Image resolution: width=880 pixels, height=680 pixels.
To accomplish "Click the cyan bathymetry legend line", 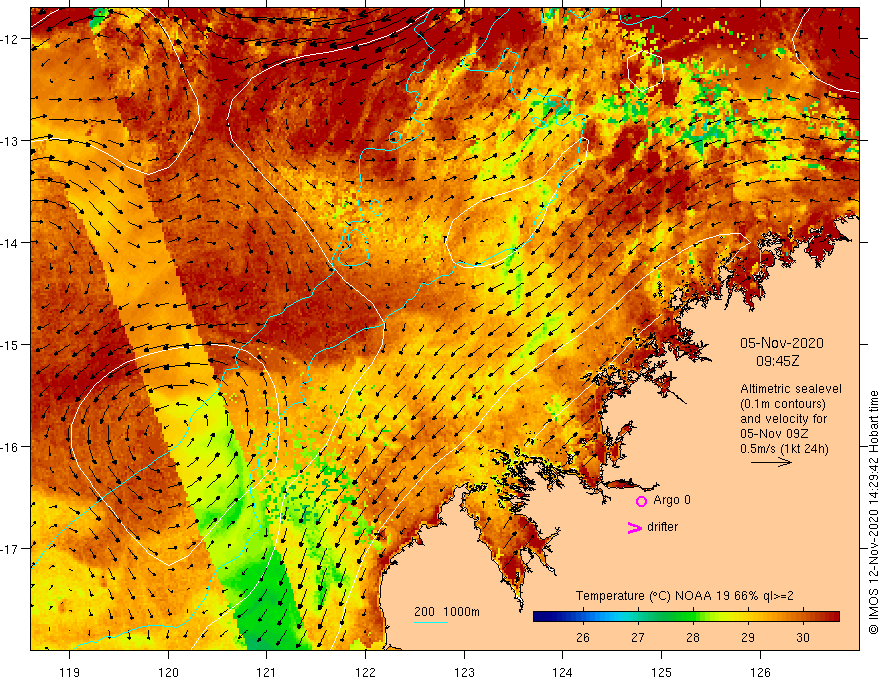I will [x=430, y=622].
